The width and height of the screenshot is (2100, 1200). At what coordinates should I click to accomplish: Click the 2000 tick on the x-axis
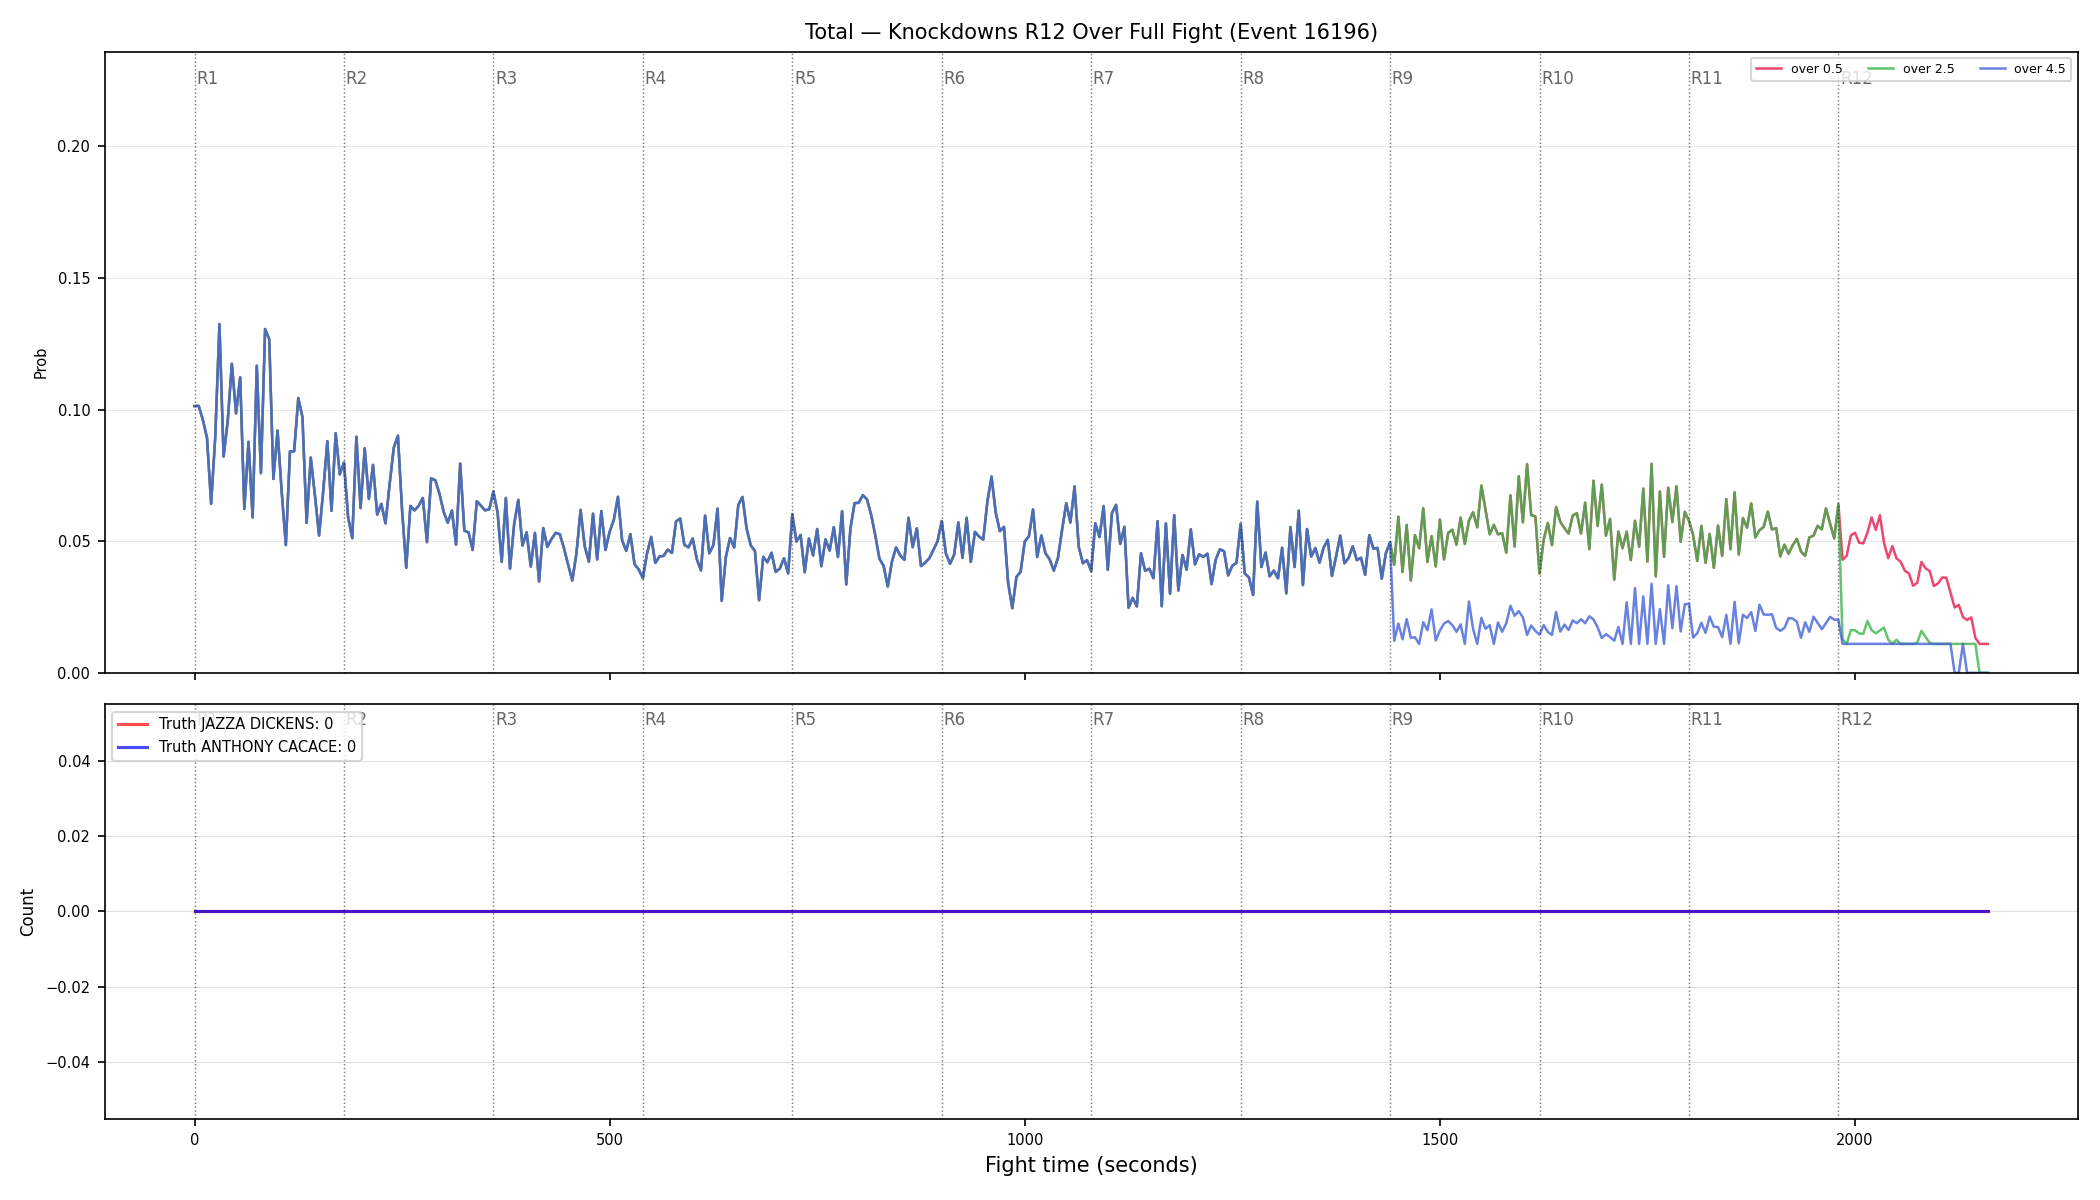pyautogui.click(x=1855, y=1139)
